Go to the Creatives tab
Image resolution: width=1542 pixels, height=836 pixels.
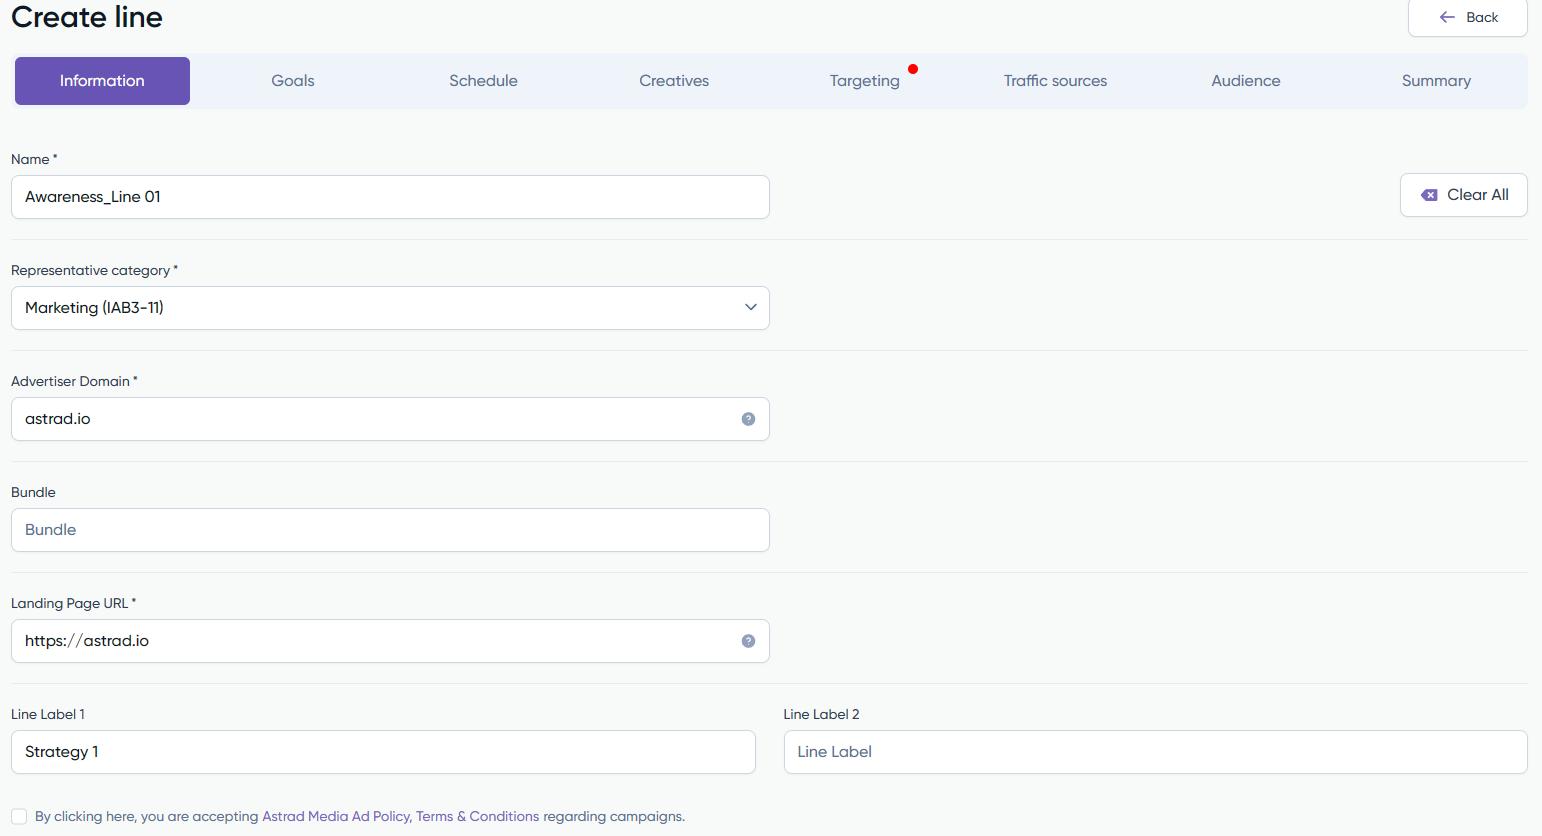674,81
